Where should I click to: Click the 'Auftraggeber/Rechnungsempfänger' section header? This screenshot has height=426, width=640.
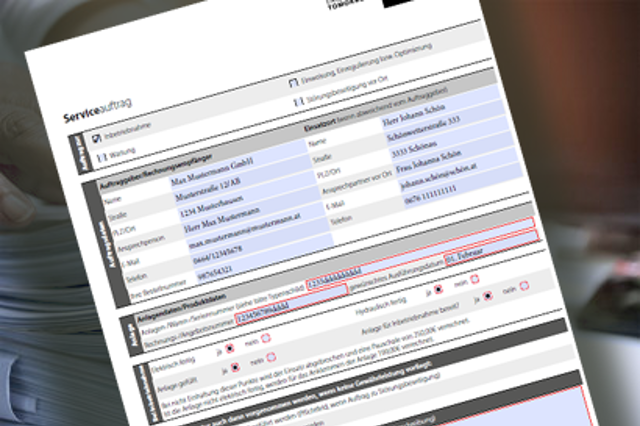(x=156, y=171)
